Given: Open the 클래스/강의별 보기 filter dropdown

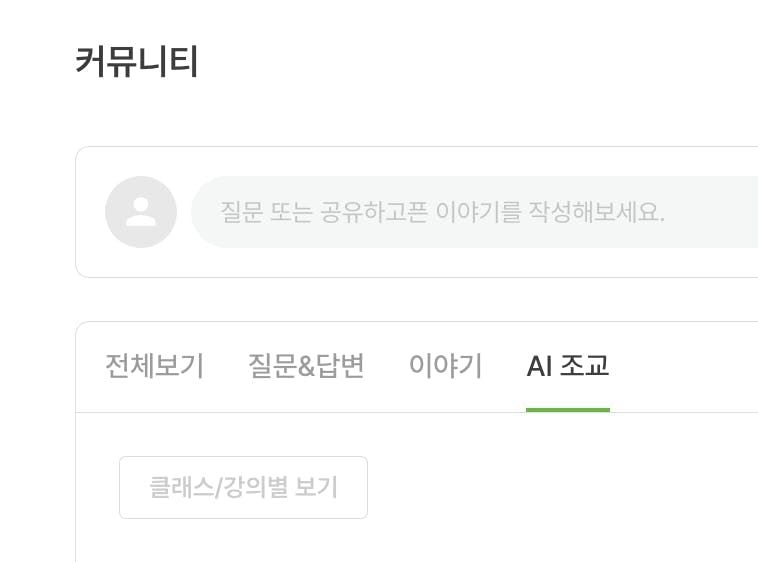Looking at the screenshot, I should pos(243,487).
